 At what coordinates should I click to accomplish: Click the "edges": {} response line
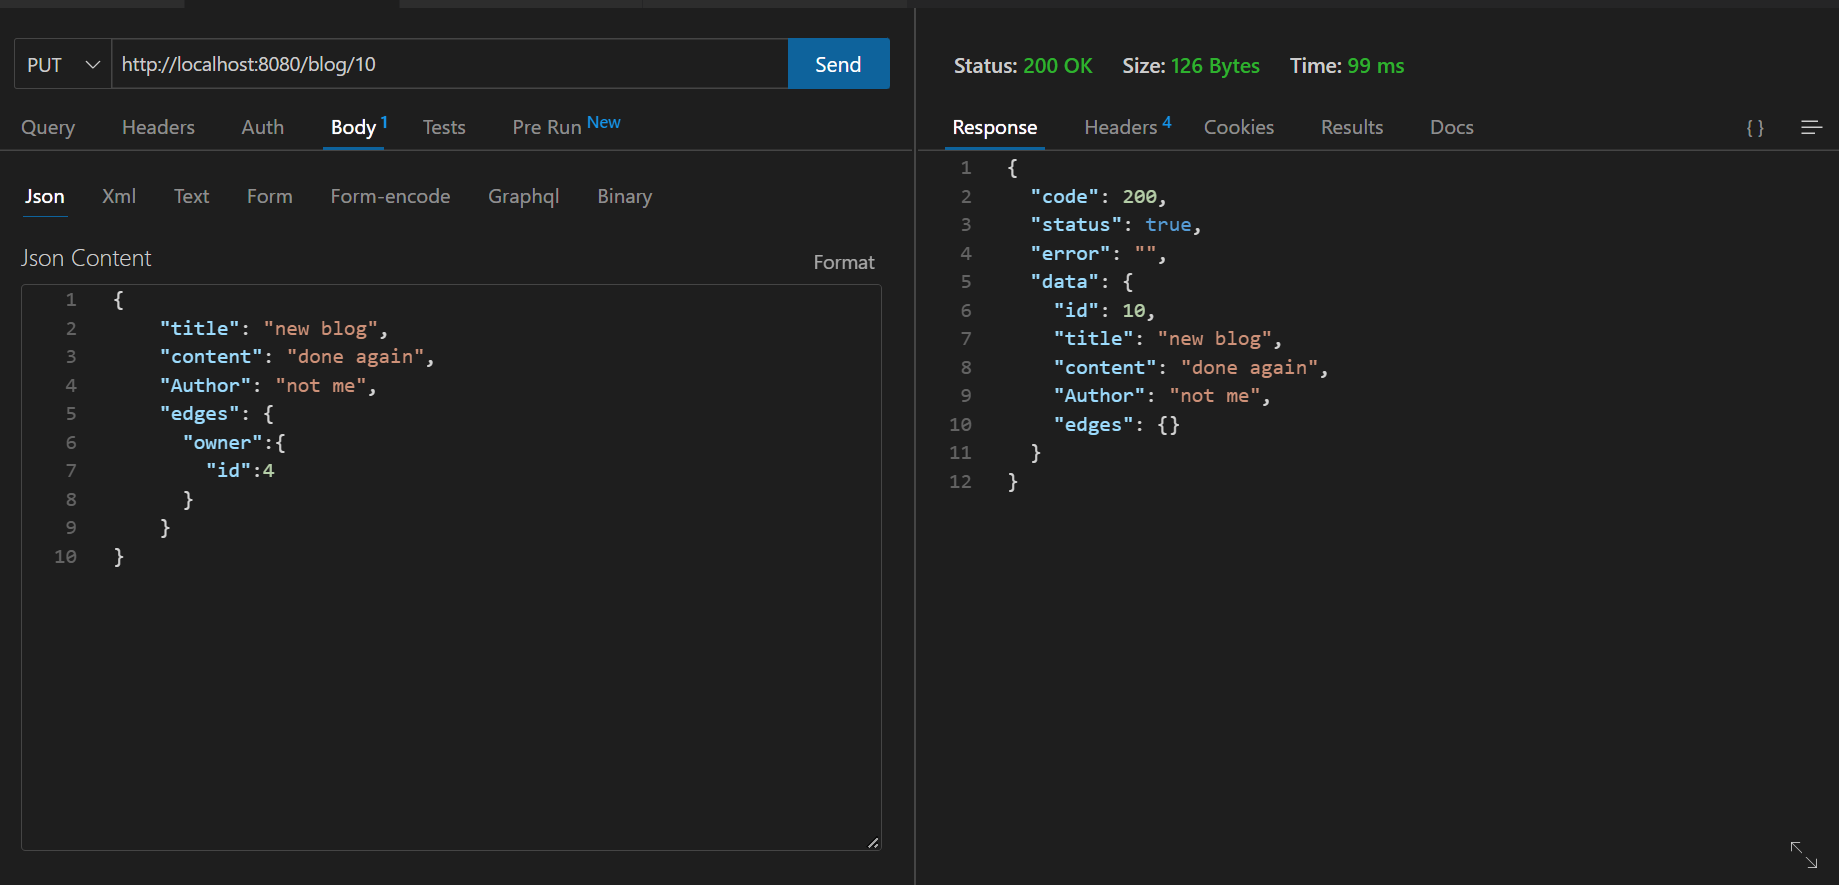pyautogui.click(x=1116, y=424)
